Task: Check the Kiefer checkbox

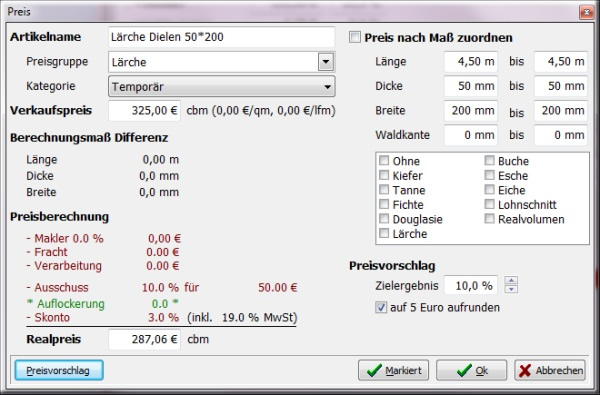Action: click(384, 175)
